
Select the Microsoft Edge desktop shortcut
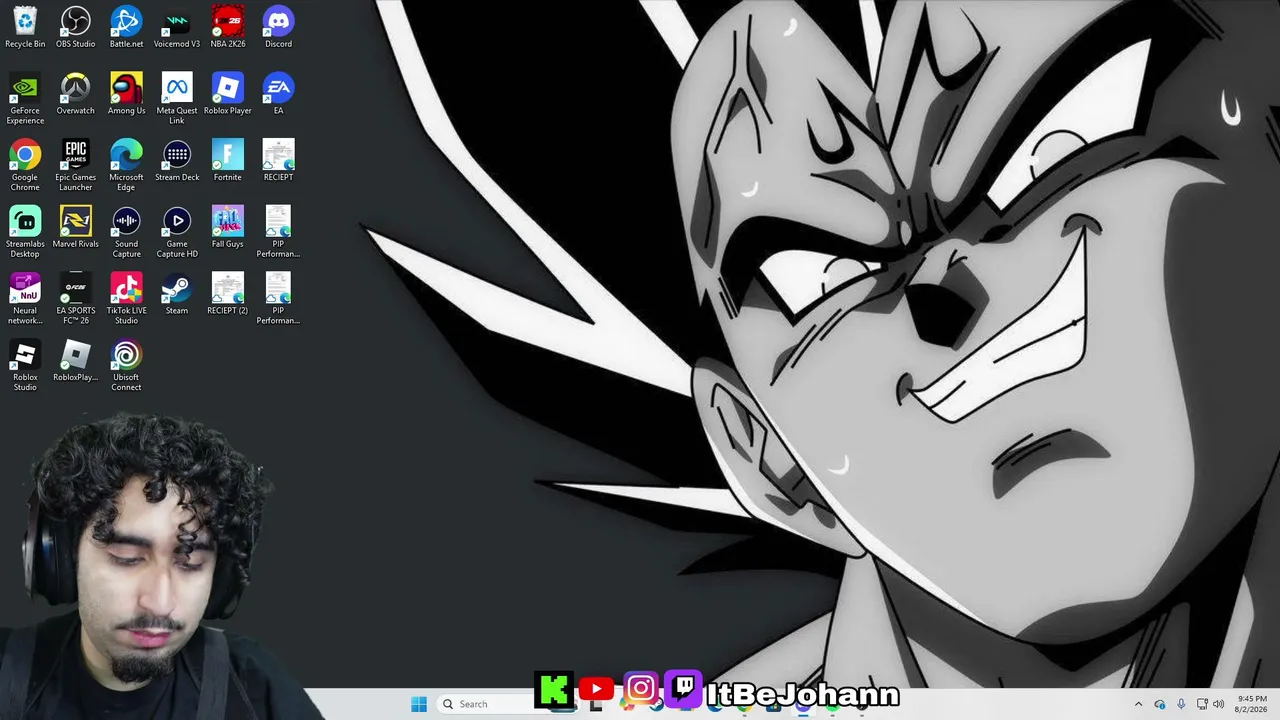click(126, 165)
